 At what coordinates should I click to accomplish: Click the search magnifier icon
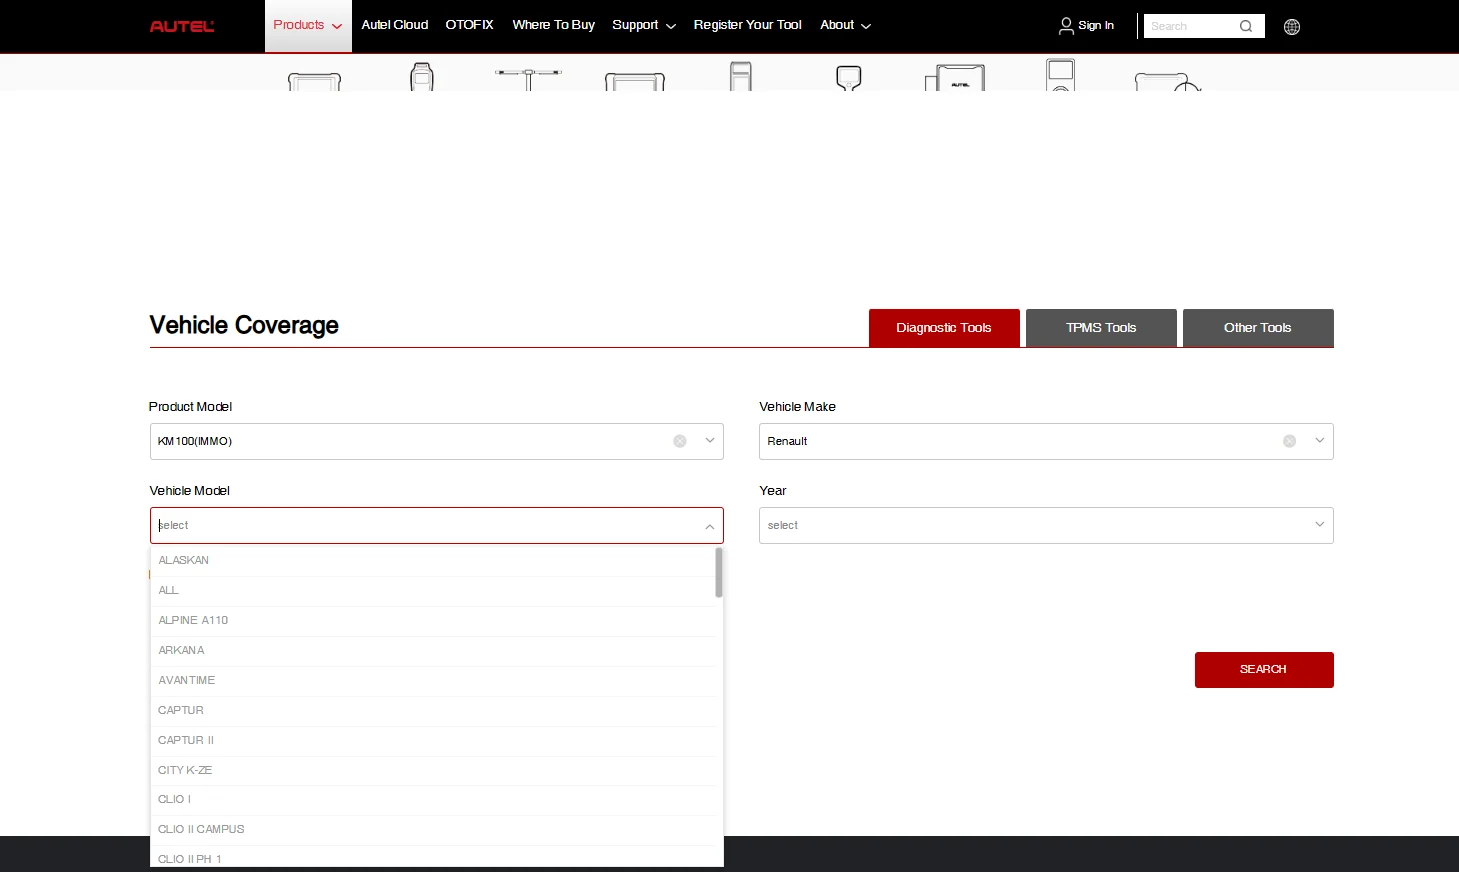click(x=1246, y=26)
